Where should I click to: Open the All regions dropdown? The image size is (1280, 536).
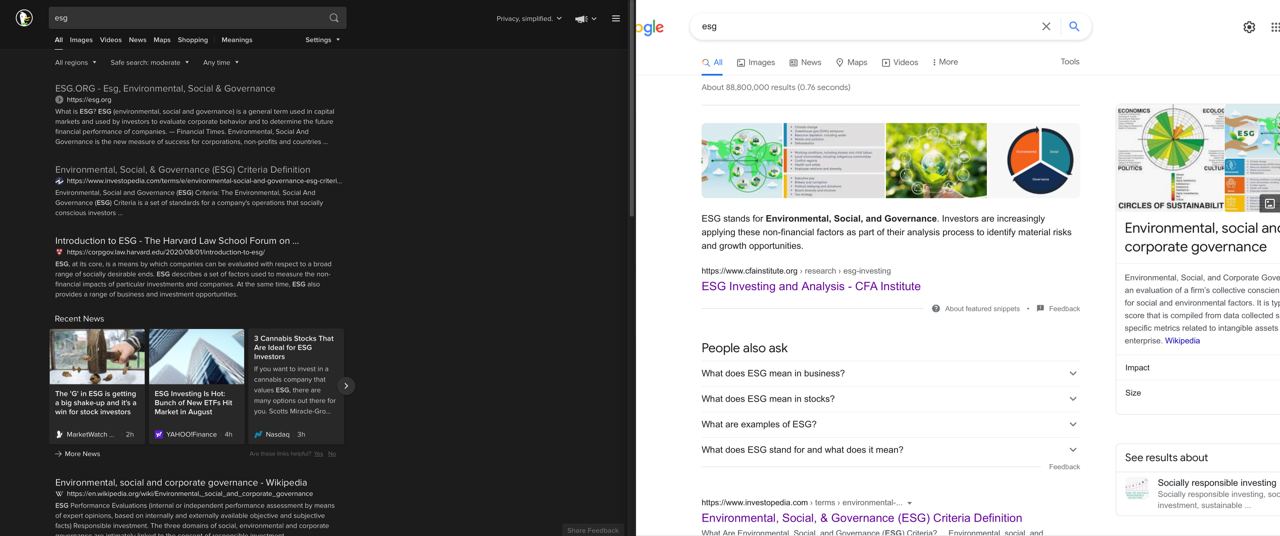[x=76, y=62]
